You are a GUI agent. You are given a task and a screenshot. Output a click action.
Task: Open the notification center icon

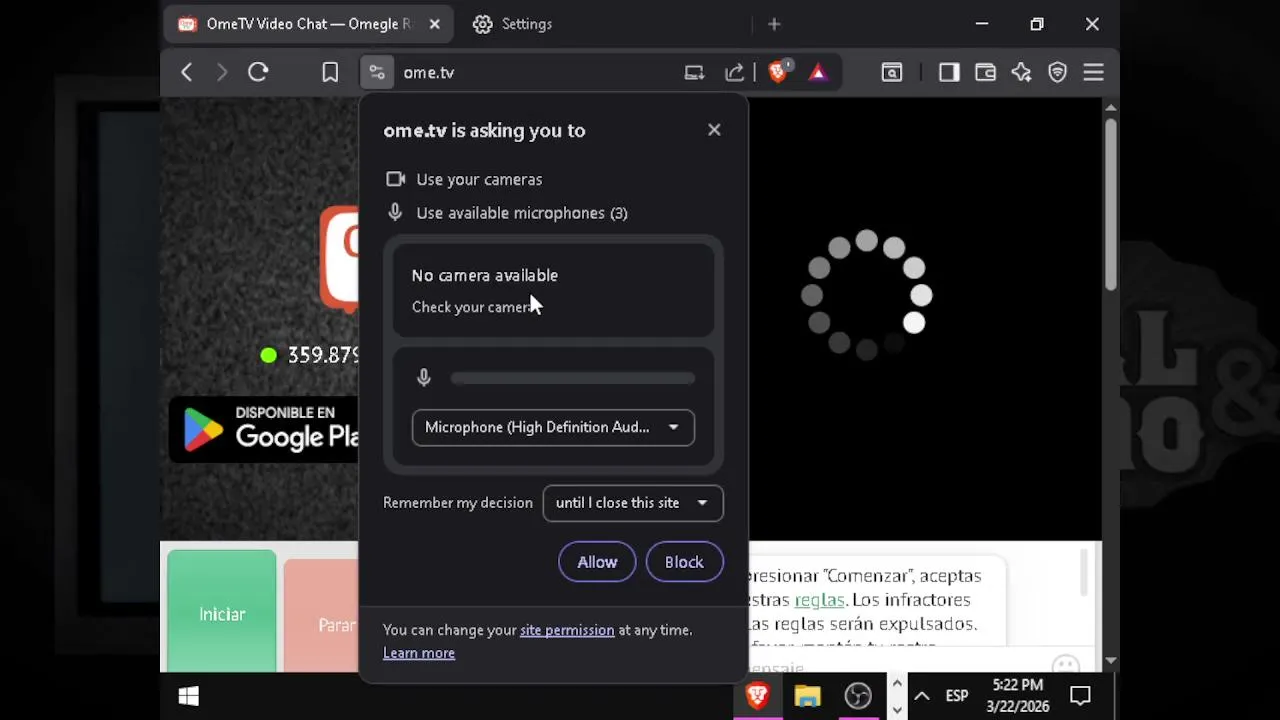[1080, 696]
